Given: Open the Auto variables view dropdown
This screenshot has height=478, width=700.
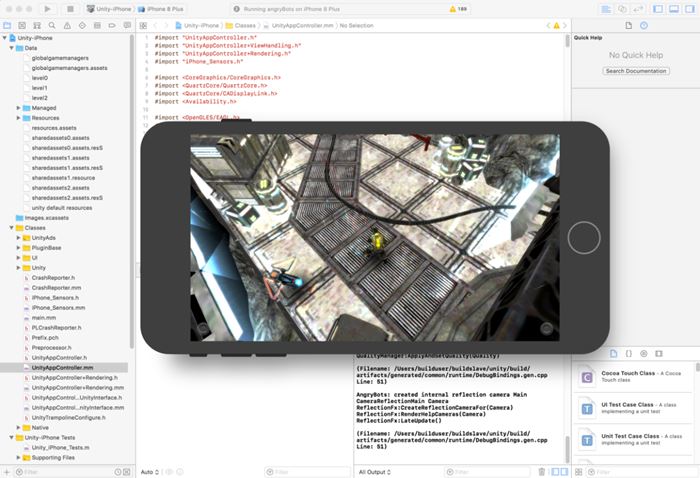Looking at the screenshot, I should coord(150,471).
